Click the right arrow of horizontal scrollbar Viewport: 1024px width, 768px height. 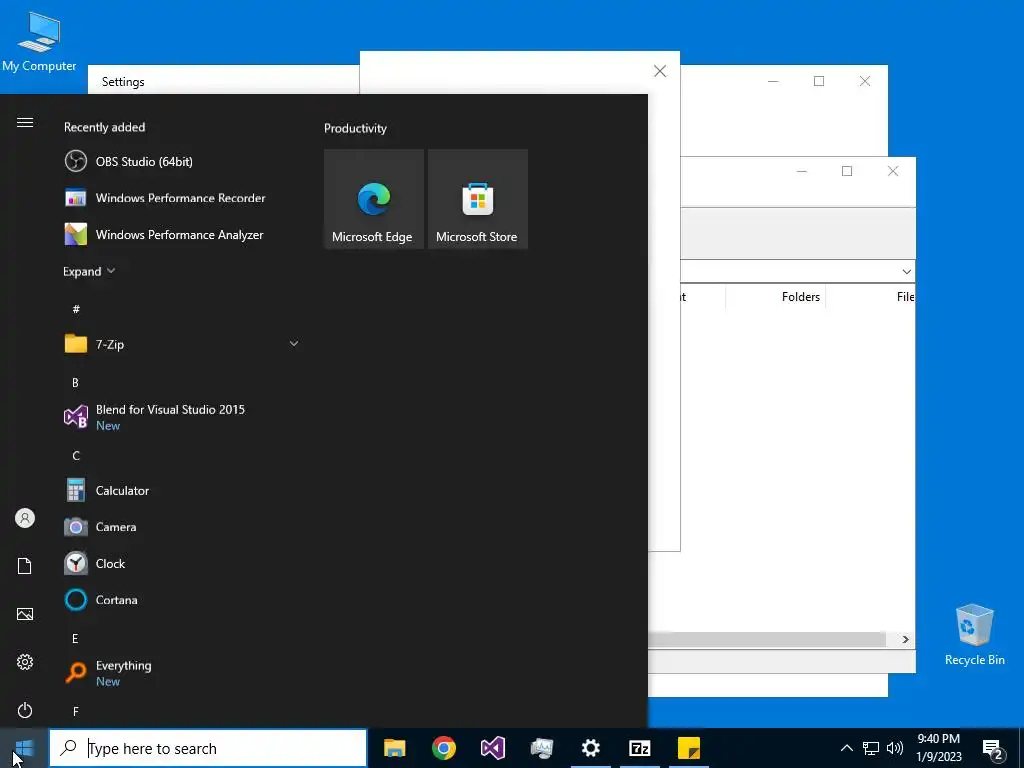(905, 639)
